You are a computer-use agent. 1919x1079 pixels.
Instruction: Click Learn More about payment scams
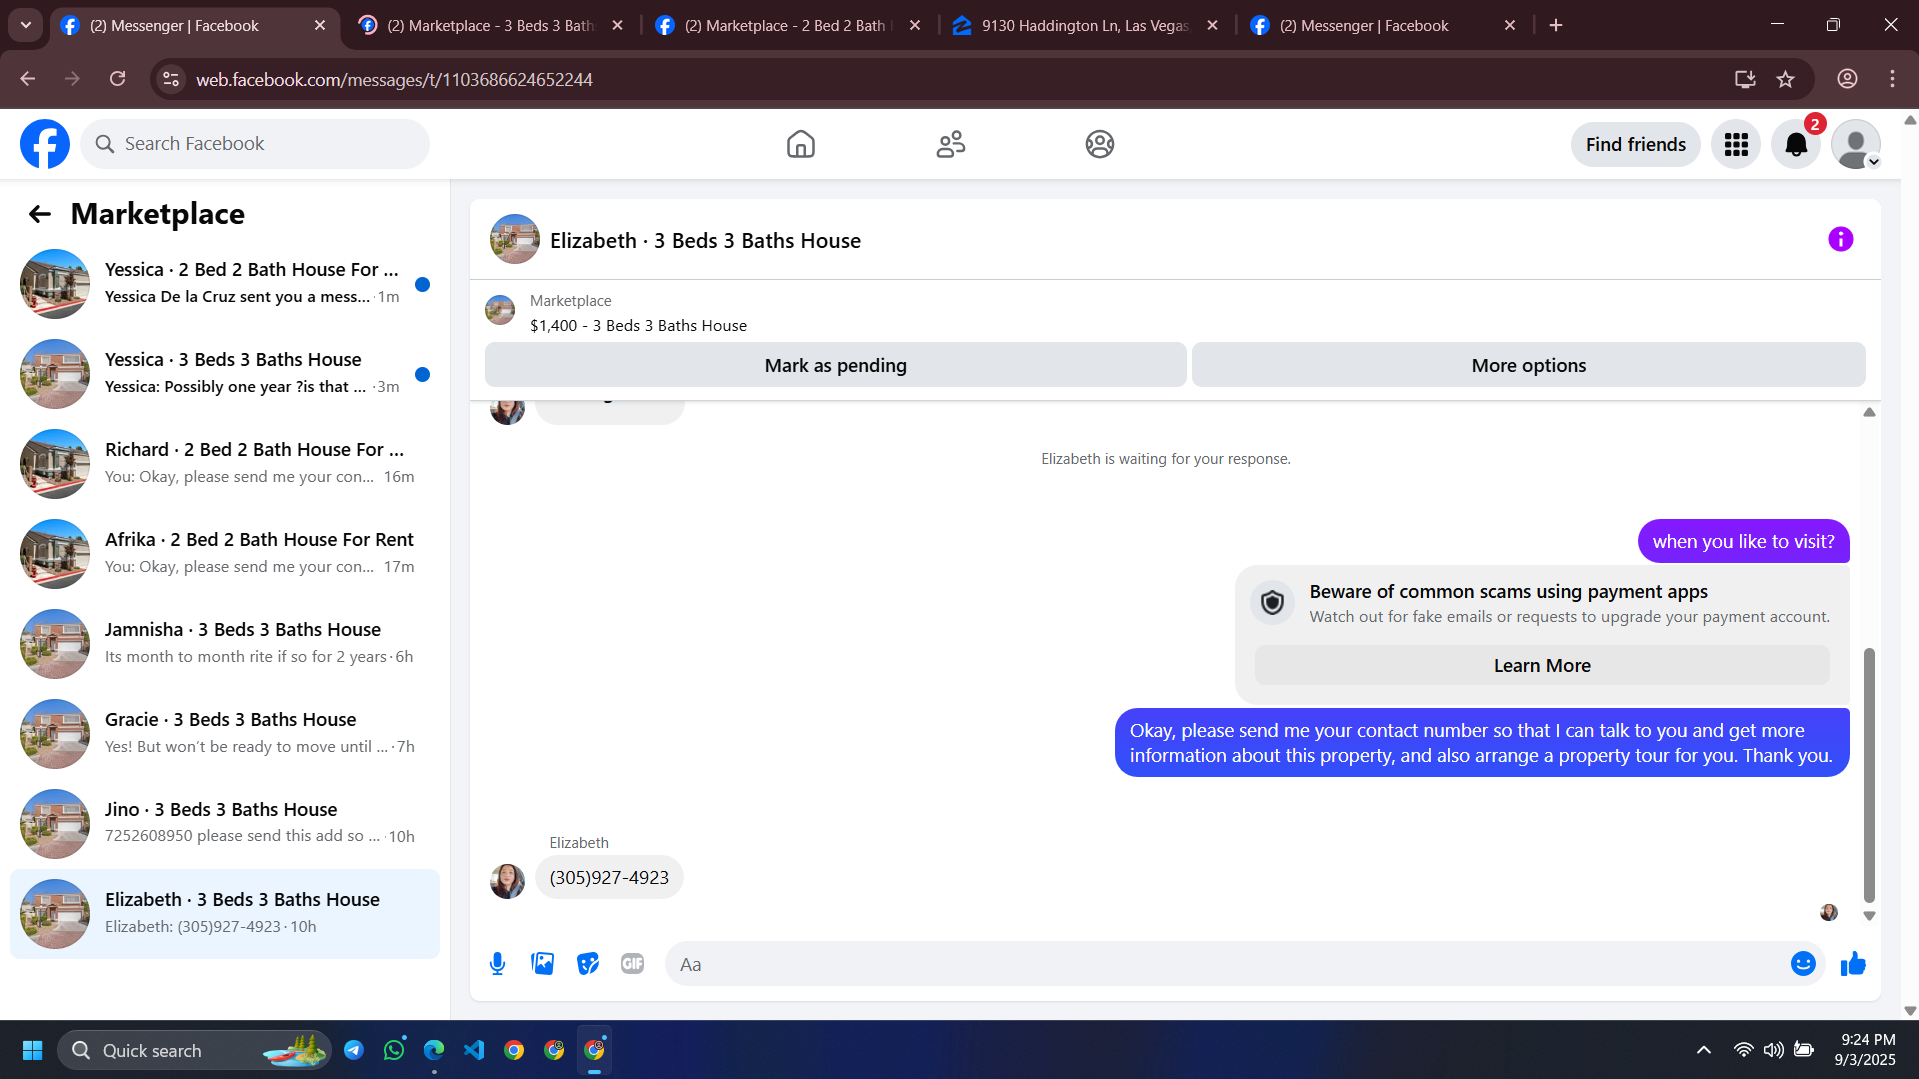(1542, 666)
